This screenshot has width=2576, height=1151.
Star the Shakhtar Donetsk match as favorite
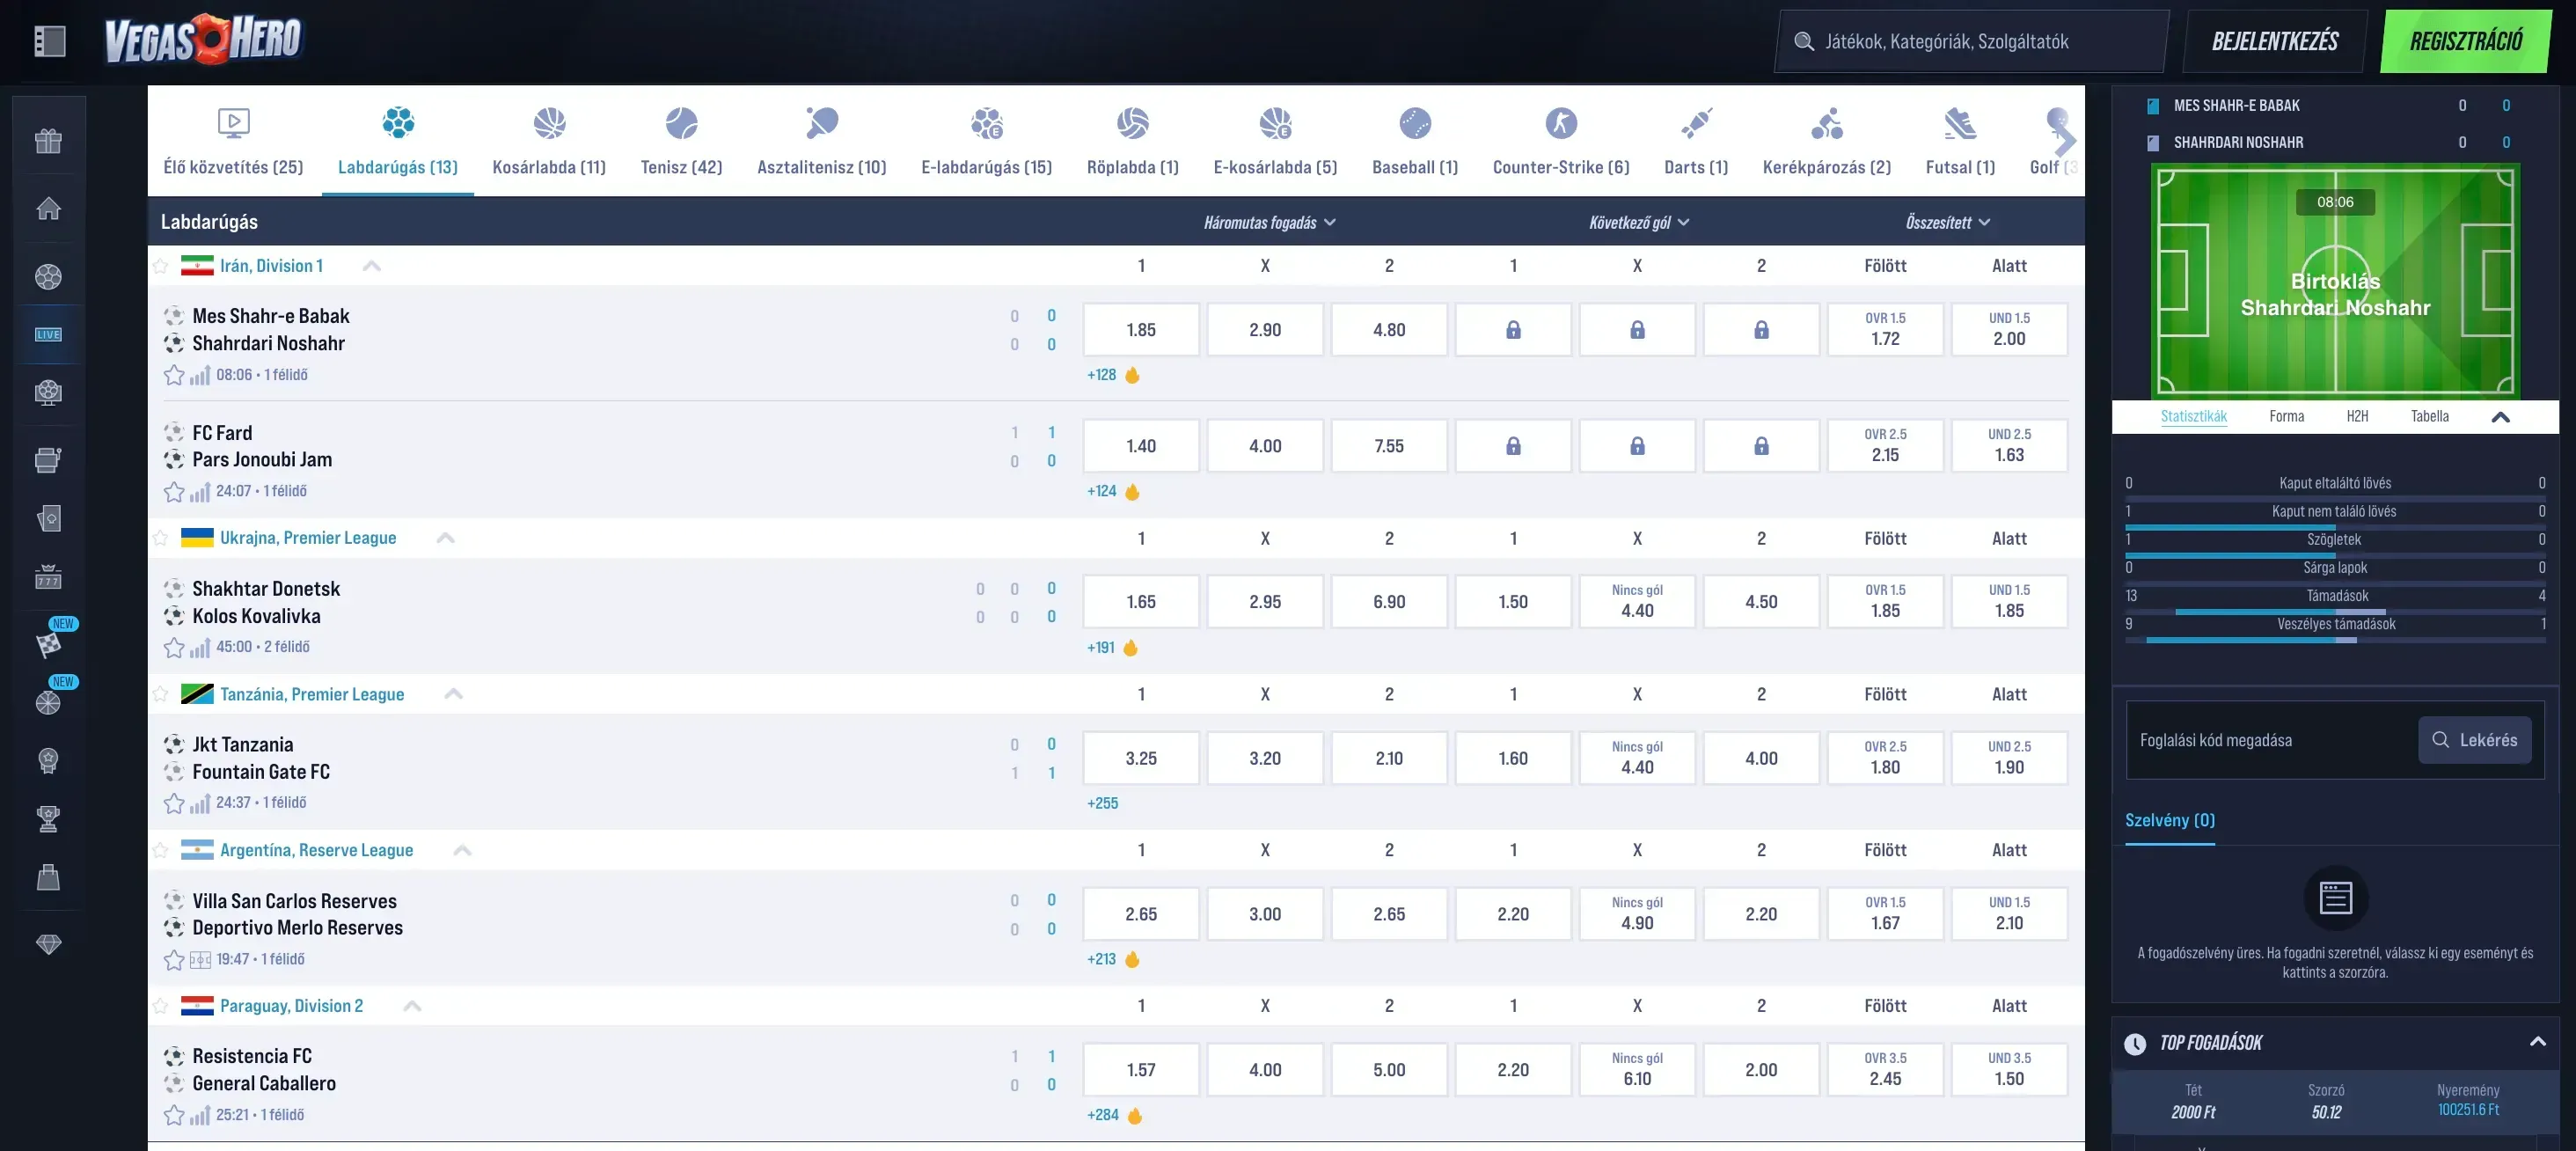[x=174, y=647]
